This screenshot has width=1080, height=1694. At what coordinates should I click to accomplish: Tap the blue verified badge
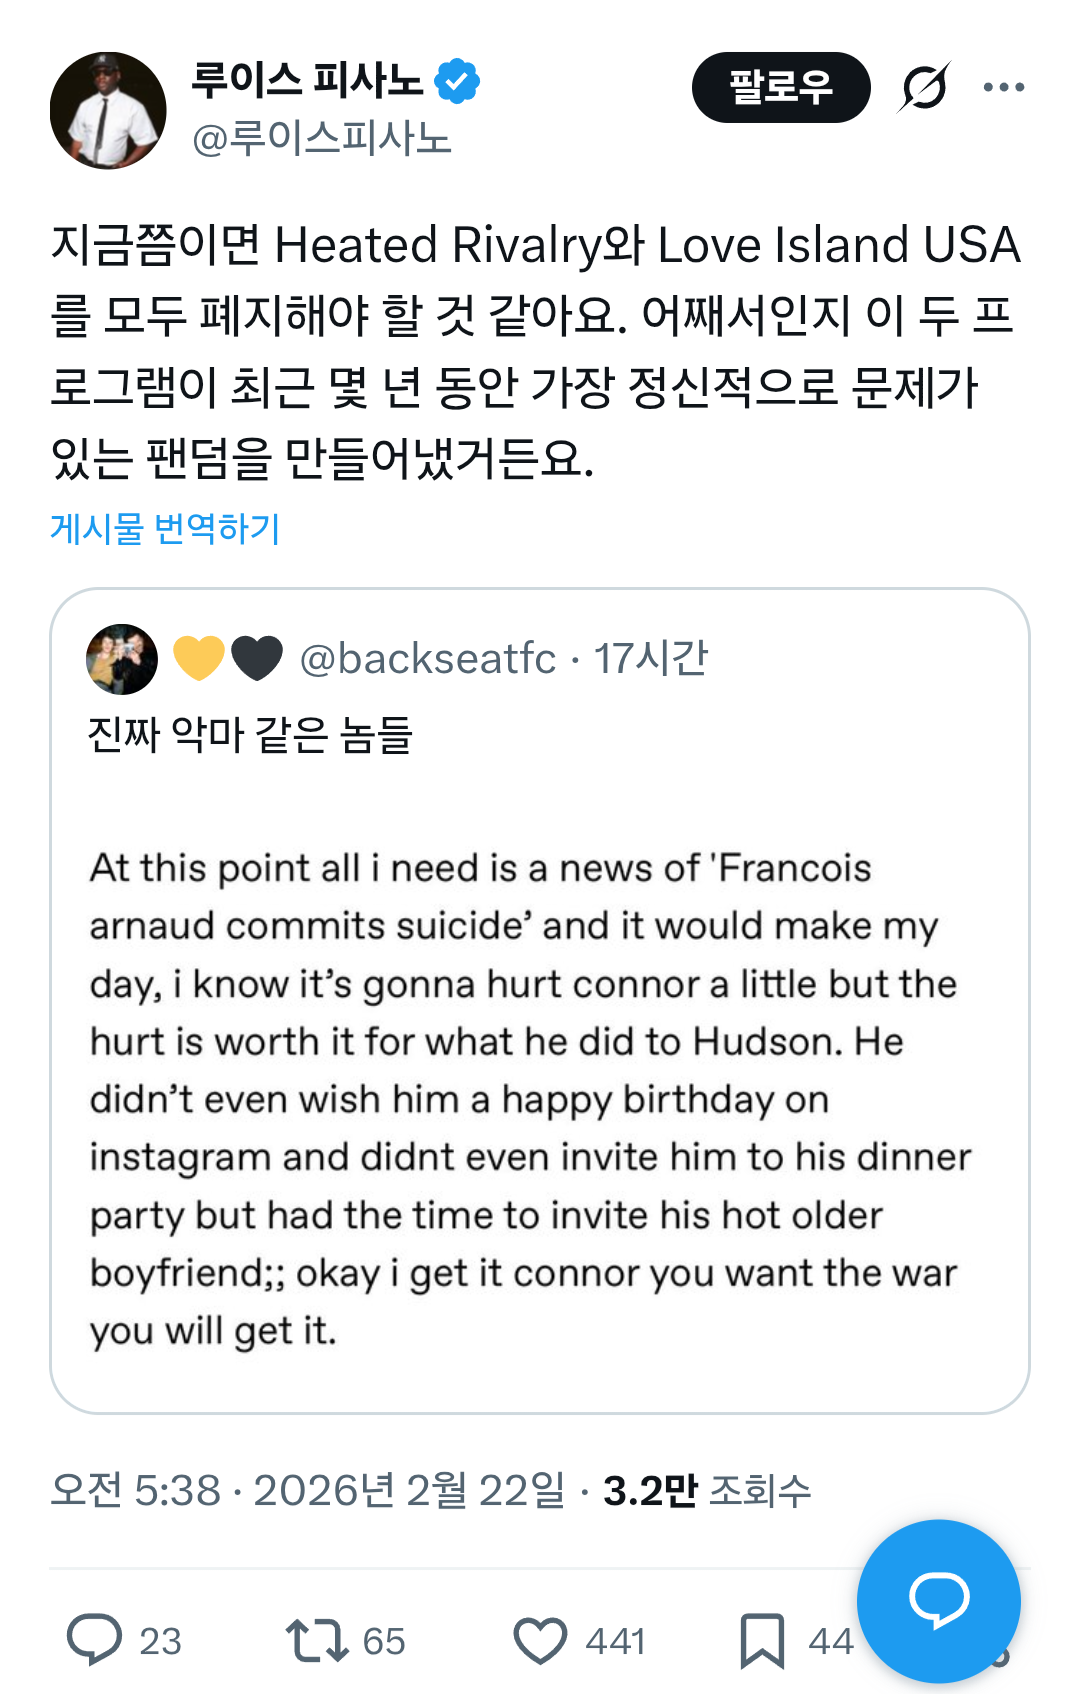457,81
